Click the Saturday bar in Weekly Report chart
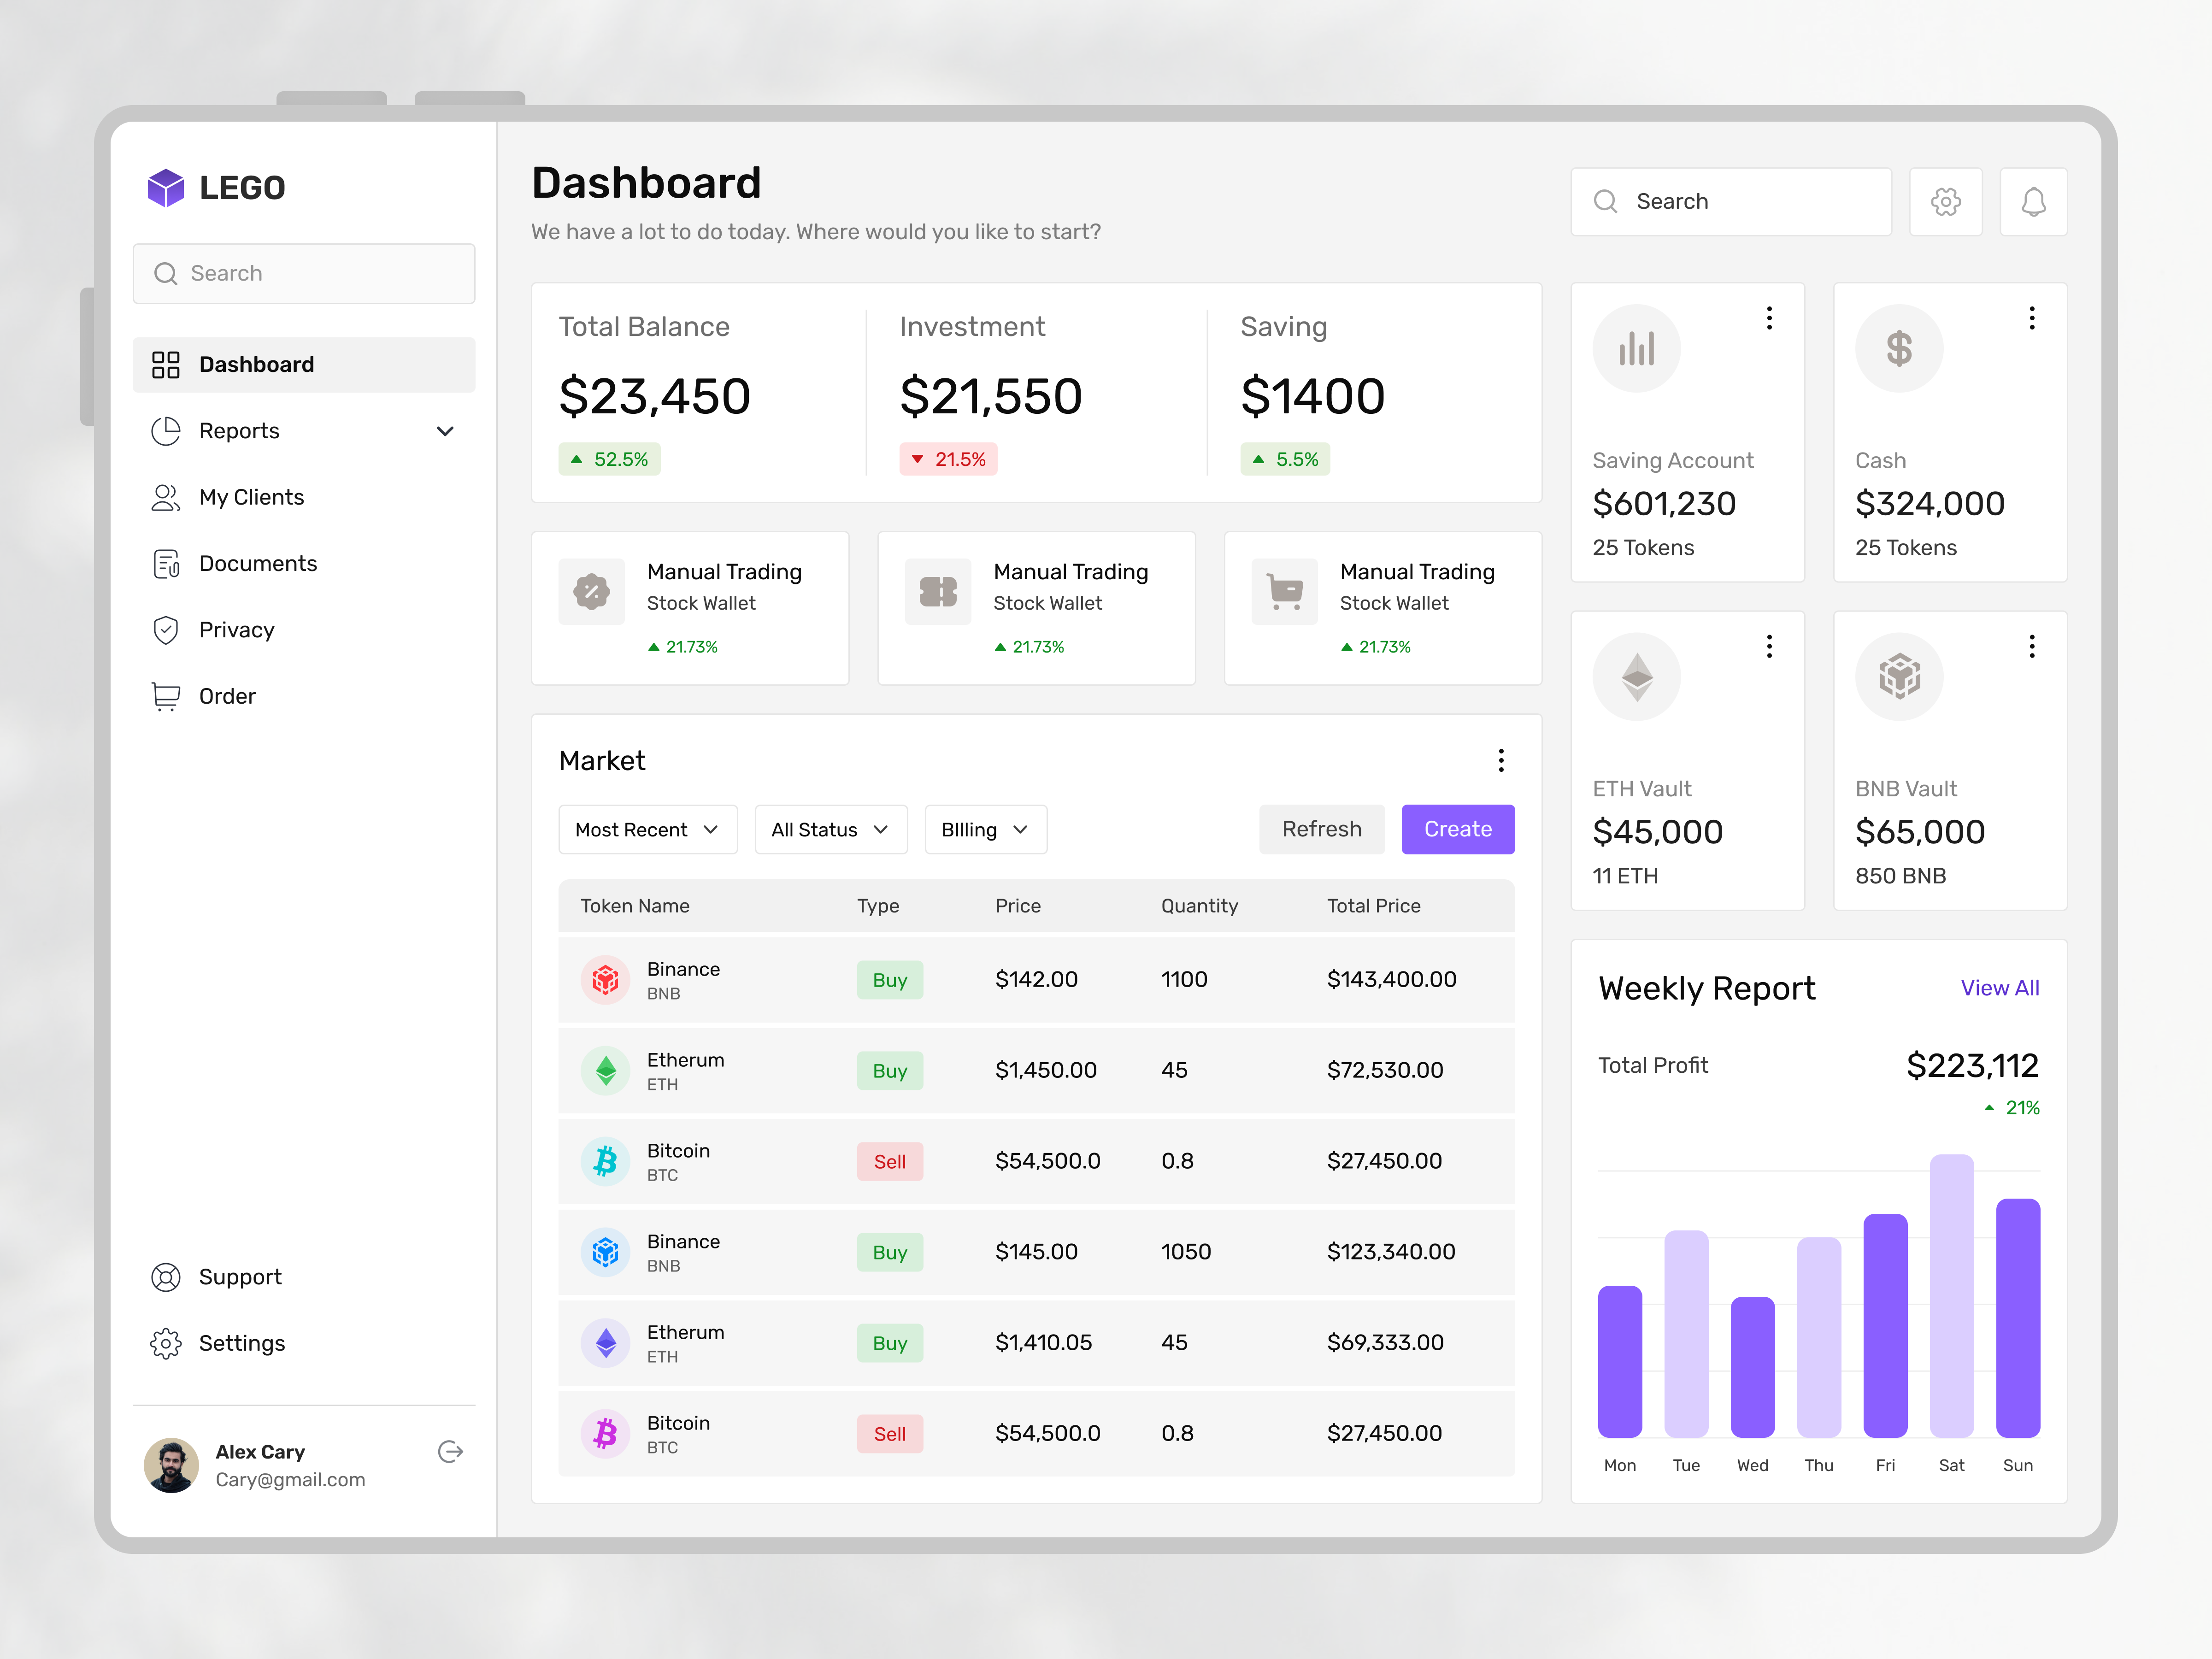The width and height of the screenshot is (2212, 1659). [x=1951, y=1300]
